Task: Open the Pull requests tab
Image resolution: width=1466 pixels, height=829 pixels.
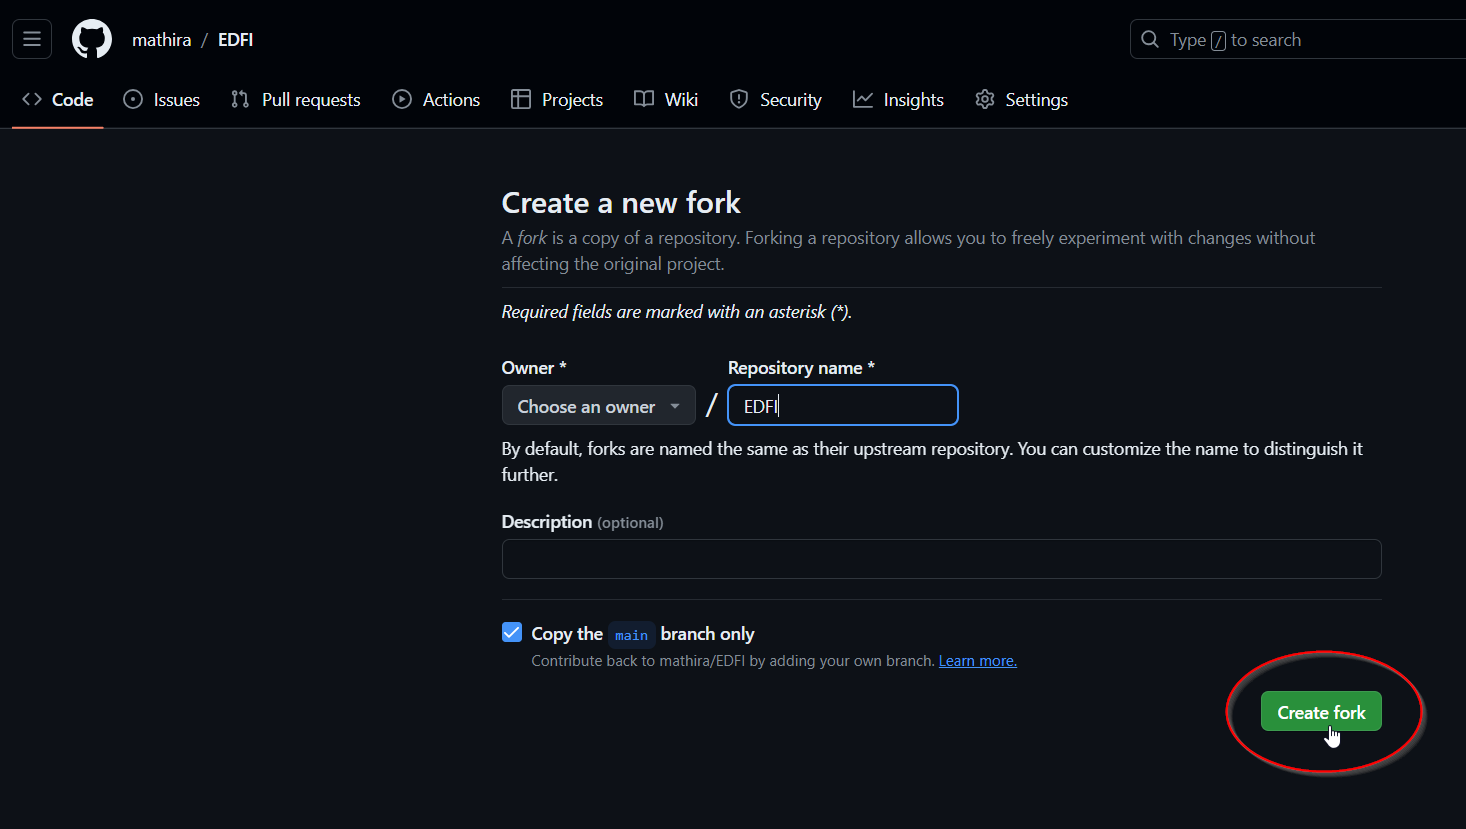Action: click(x=296, y=100)
